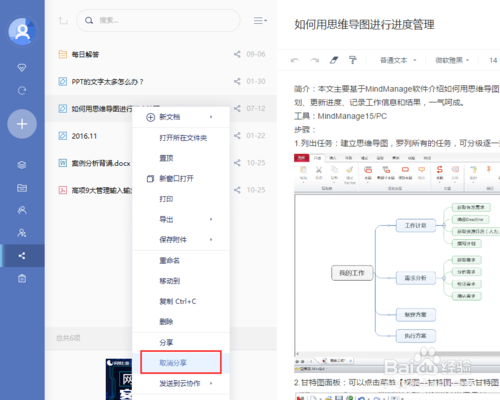
Task: Click share icon on 每日解答 row
Action: pyautogui.click(x=237, y=54)
